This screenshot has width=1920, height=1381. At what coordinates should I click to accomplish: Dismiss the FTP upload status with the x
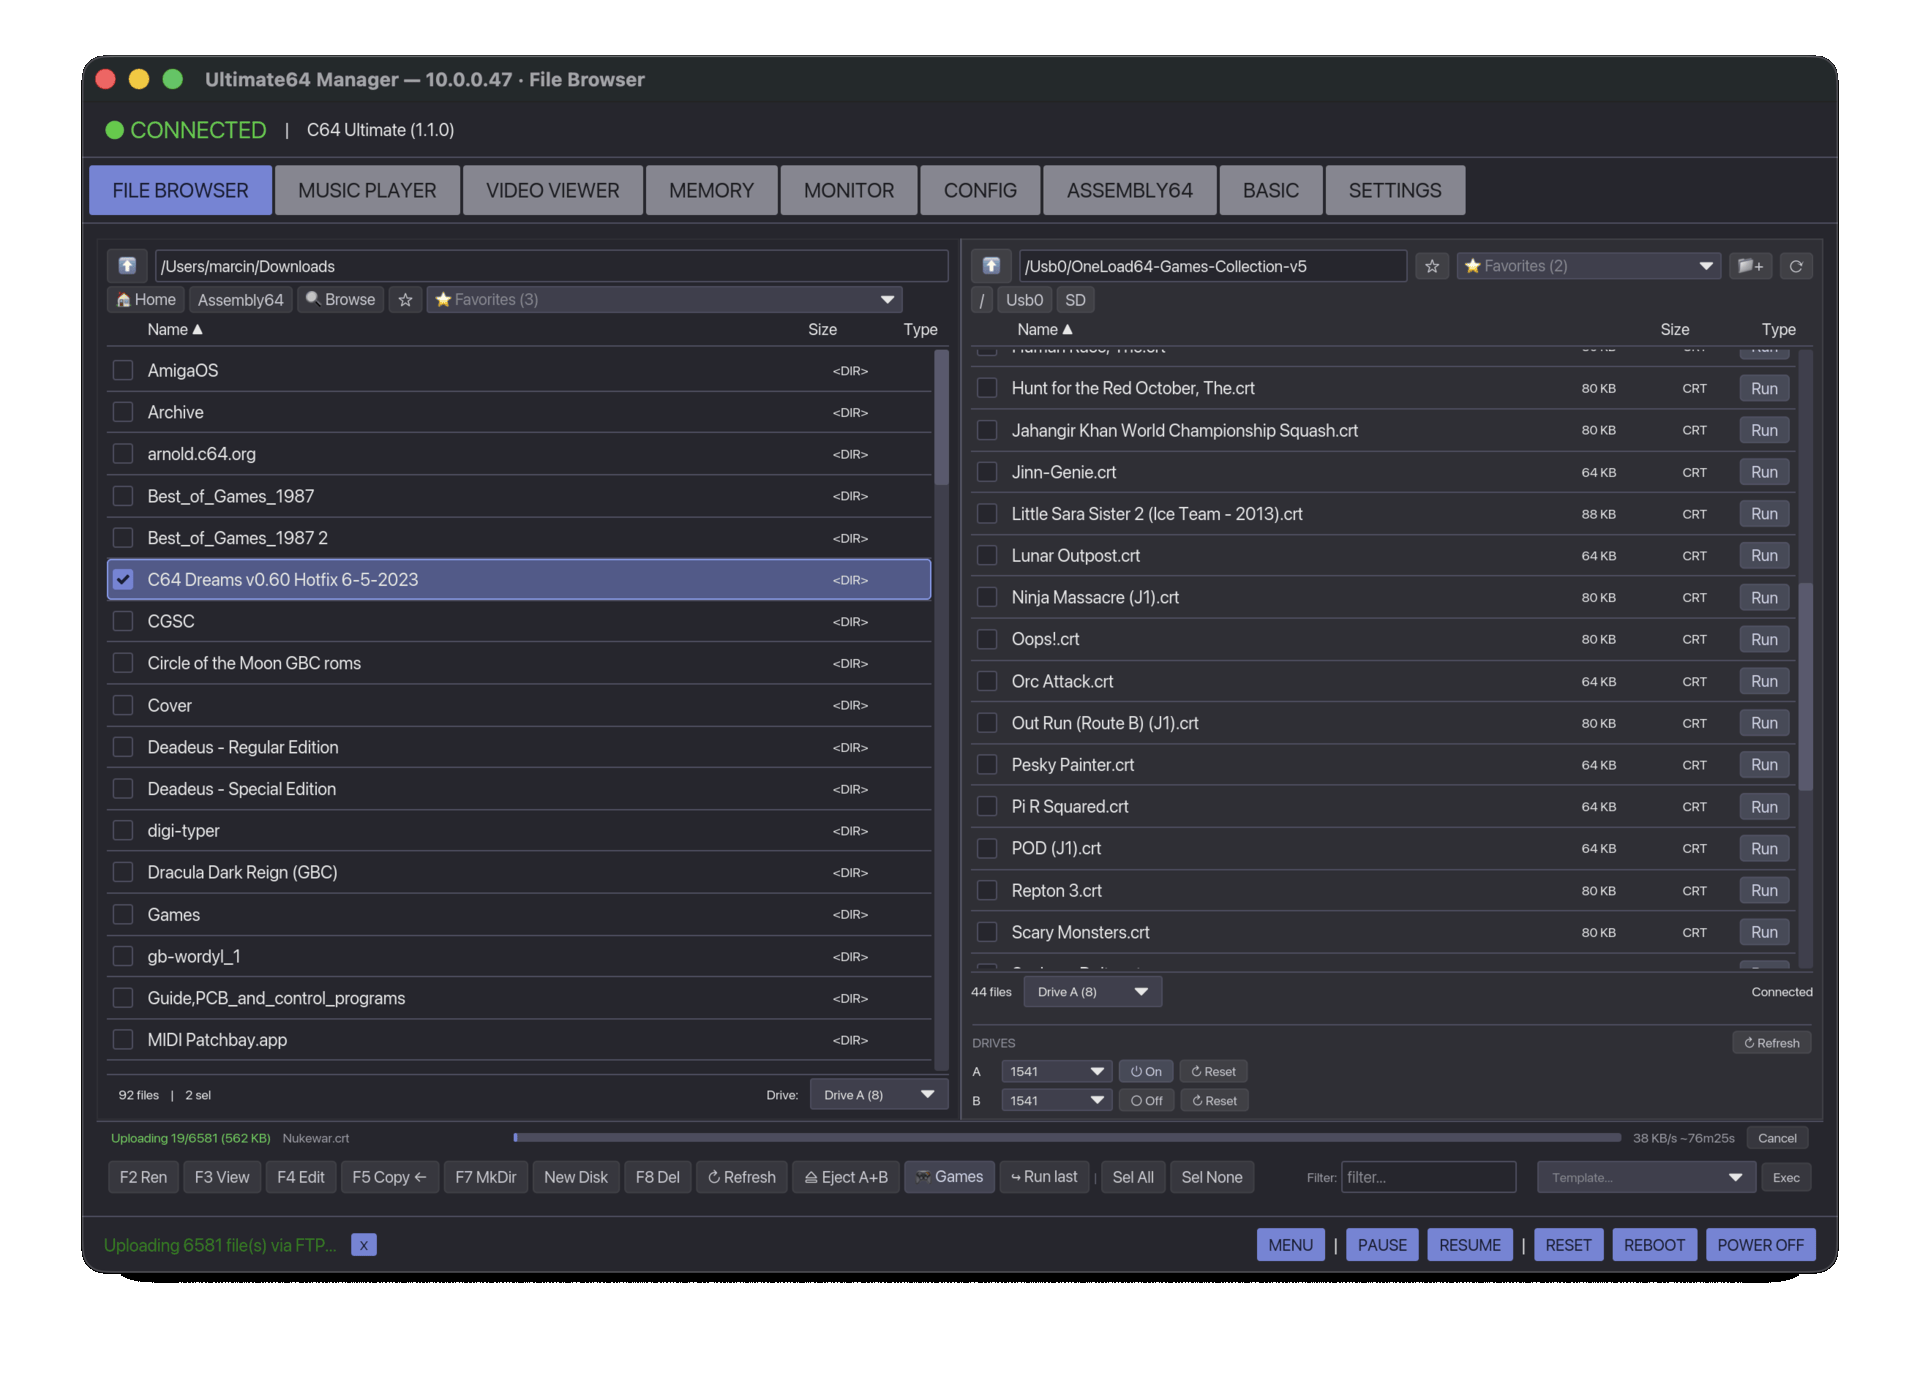pos(364,1245)
